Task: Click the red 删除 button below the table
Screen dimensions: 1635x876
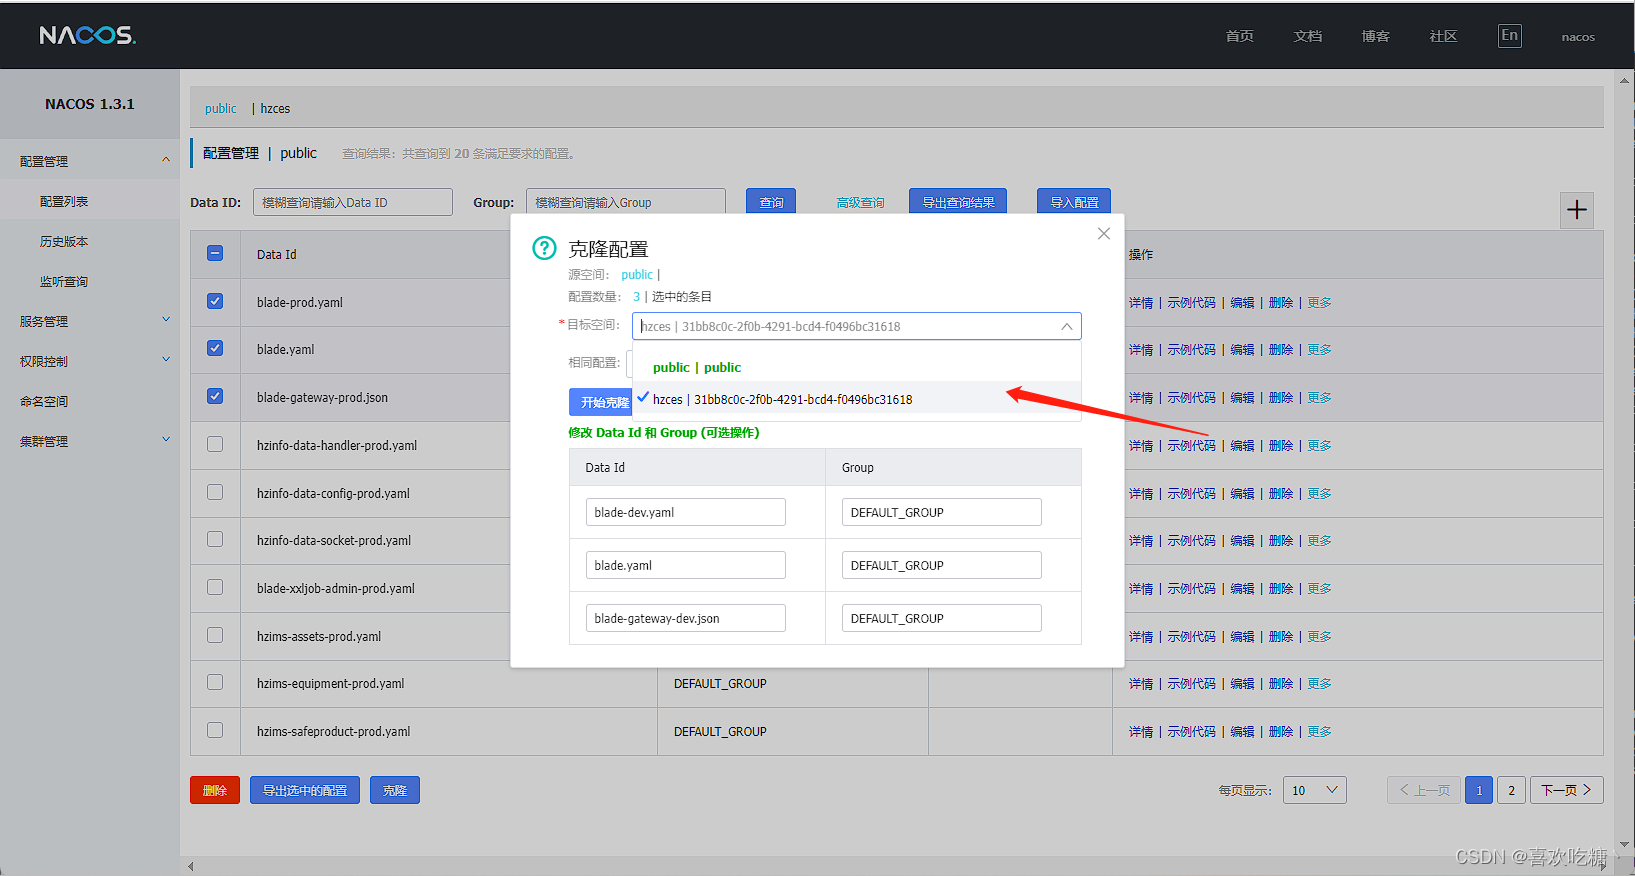Action: coord(215,790)
